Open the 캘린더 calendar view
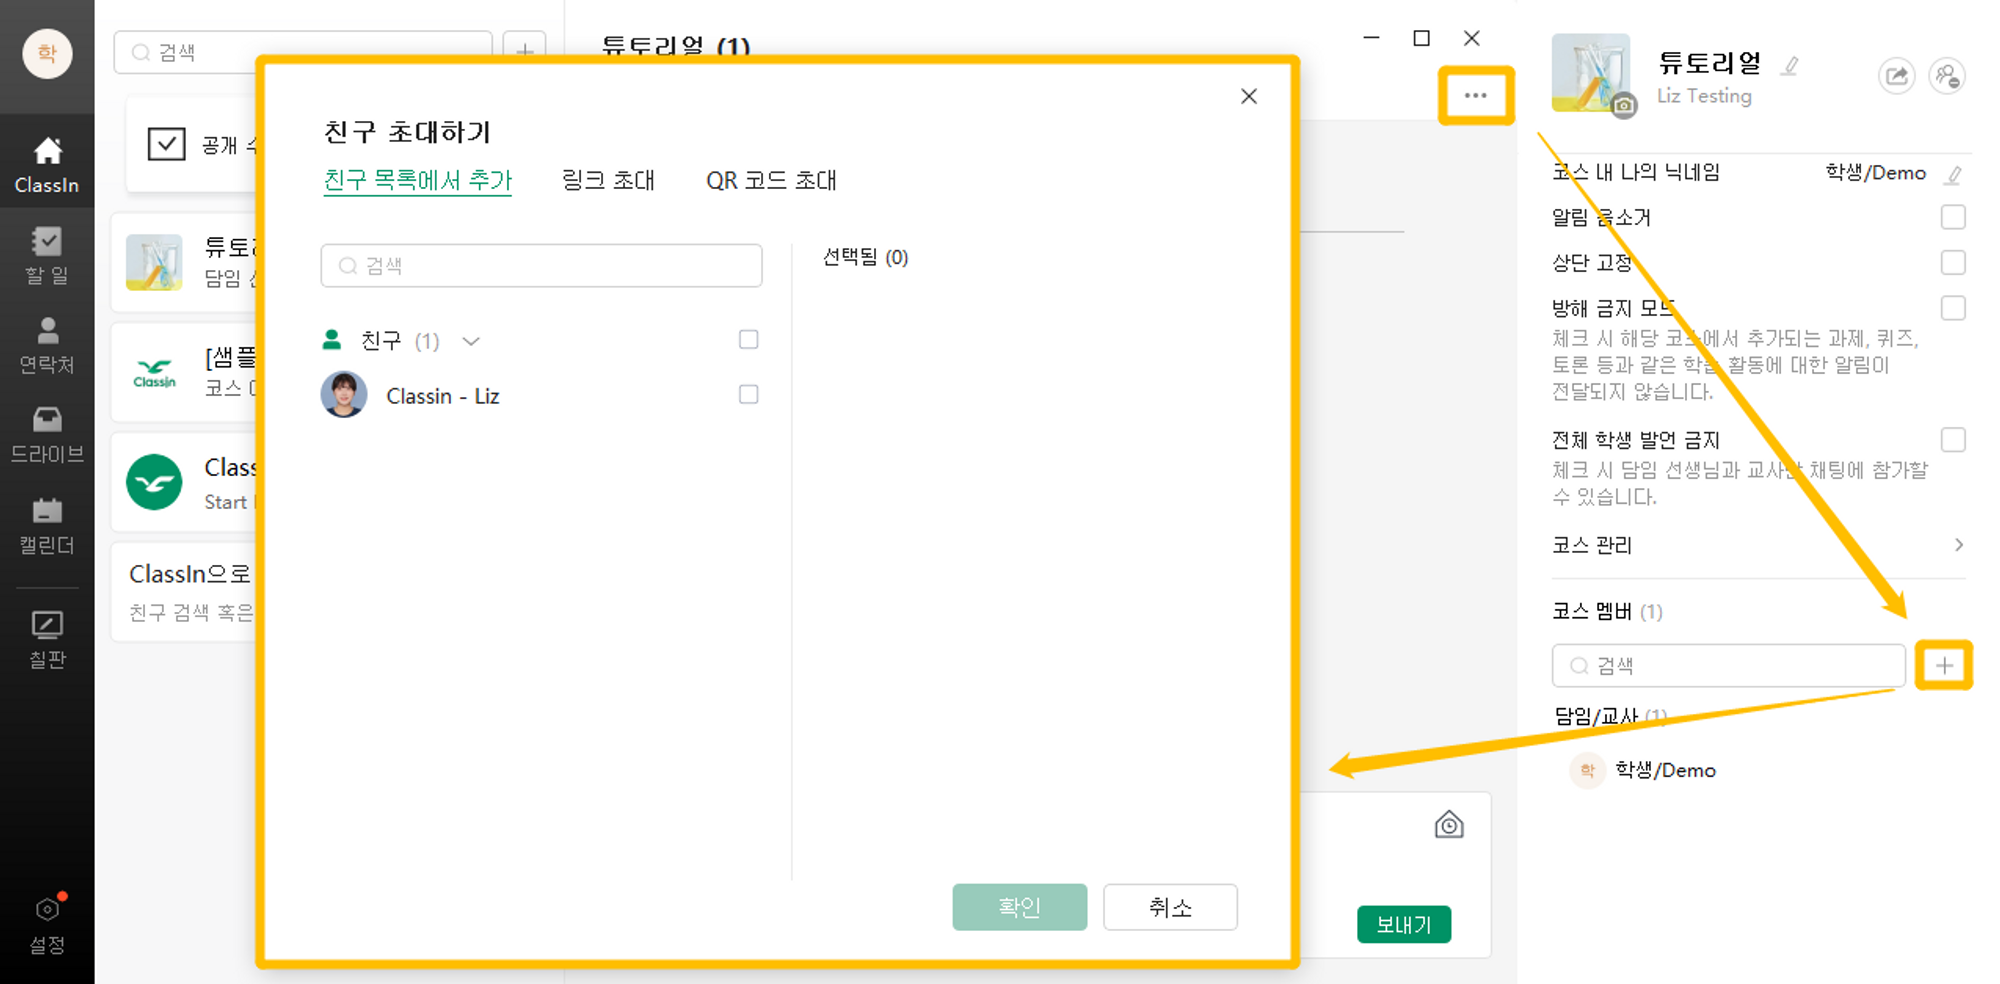Viewport: 2000px width, 984px height. coord(47,527)
